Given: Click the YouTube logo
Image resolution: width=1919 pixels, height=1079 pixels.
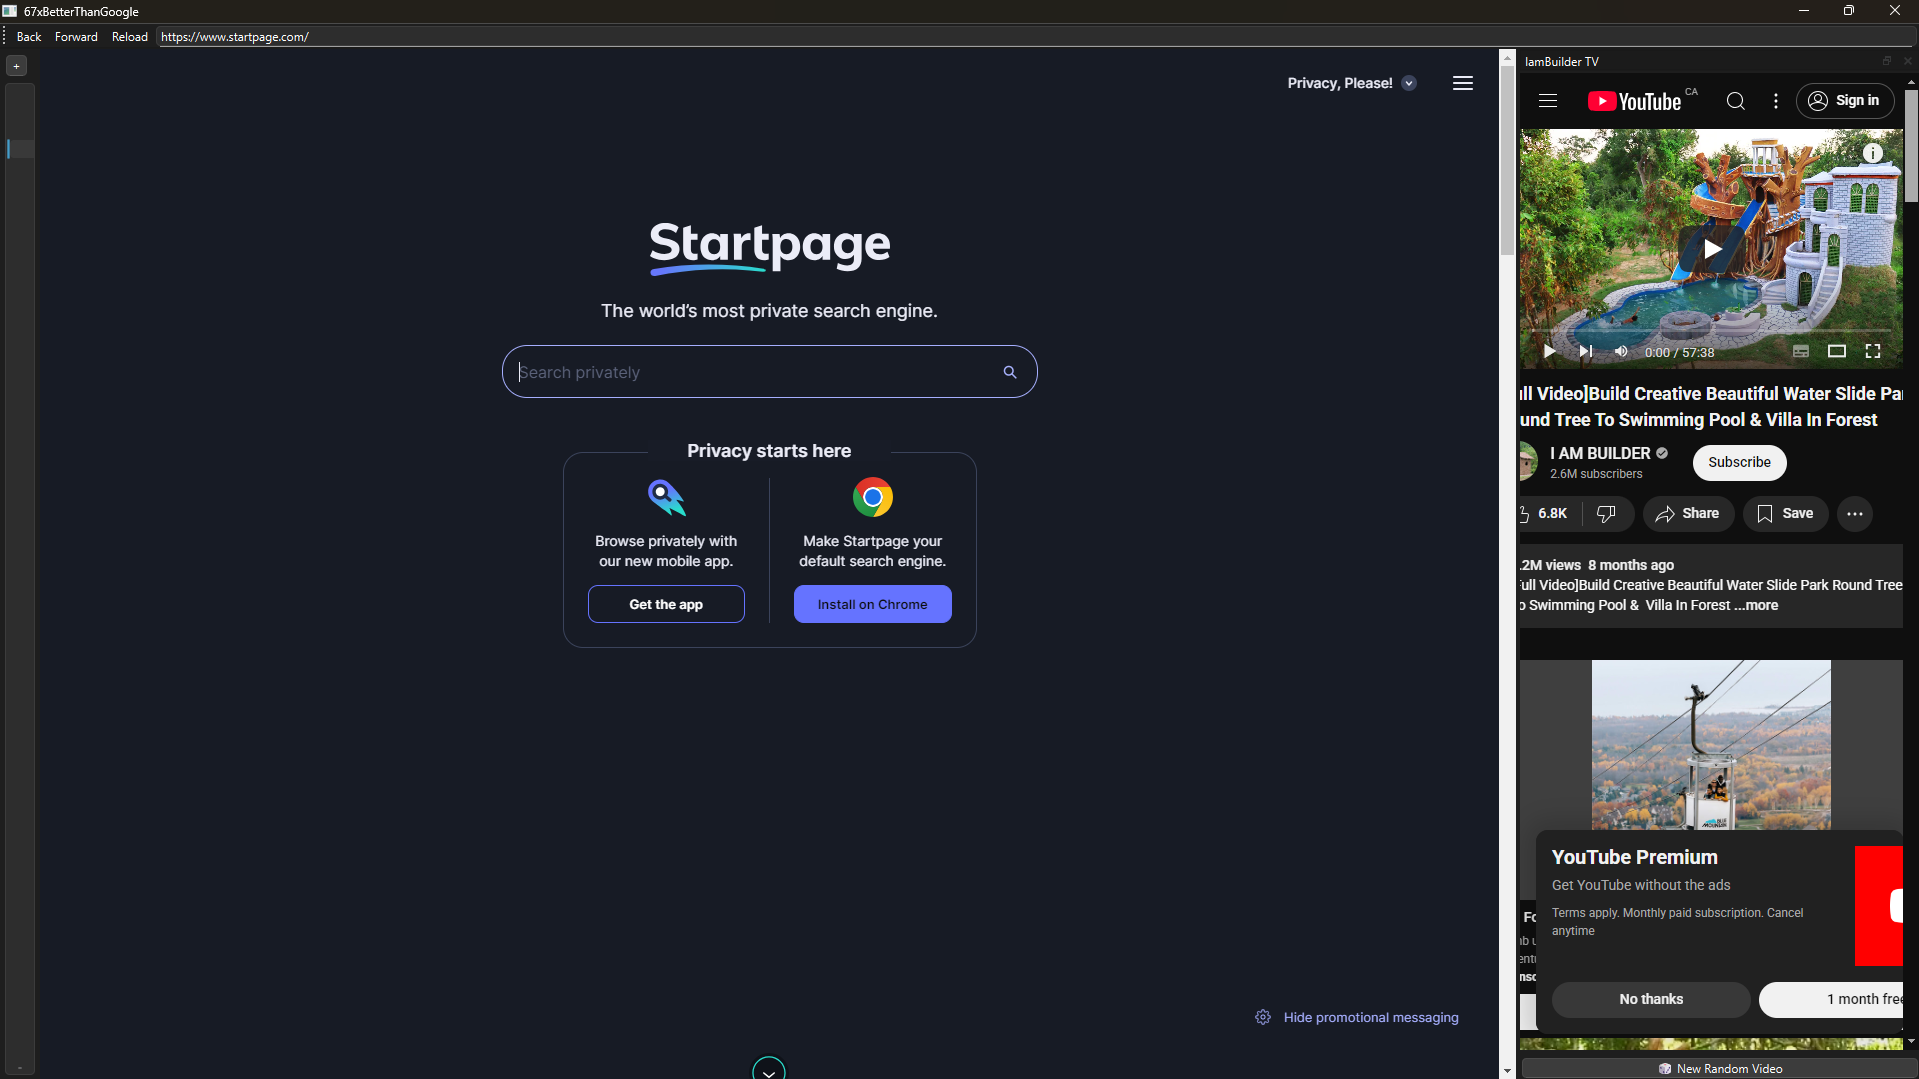Looking at the screenshot, I should pyautogui.click(x=1635, y=101).
